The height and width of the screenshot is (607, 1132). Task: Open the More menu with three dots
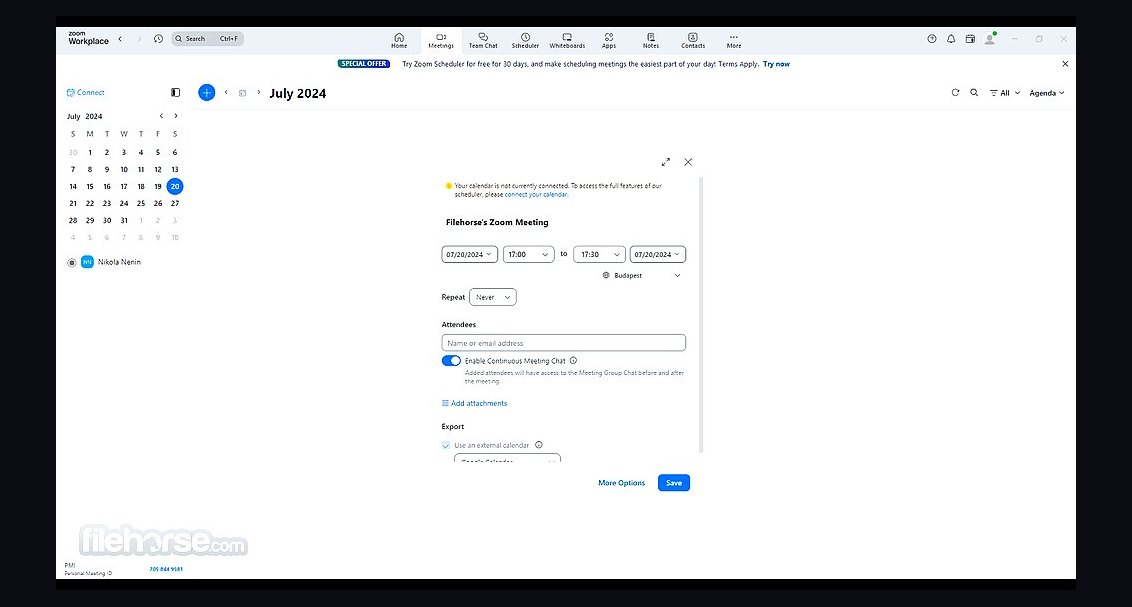(733, 40)
